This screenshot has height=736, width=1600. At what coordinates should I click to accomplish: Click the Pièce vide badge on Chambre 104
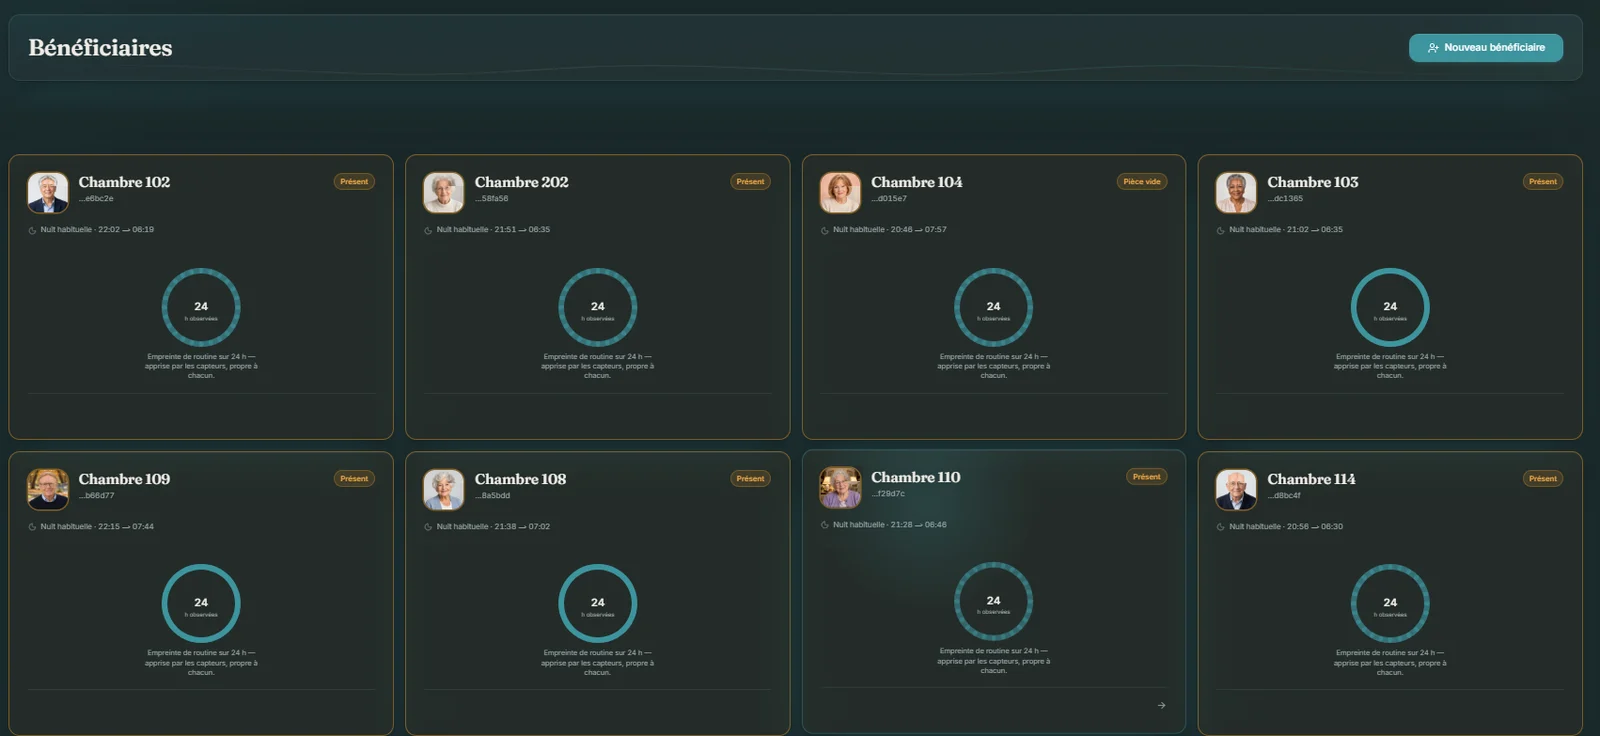tap(1142, 182)
